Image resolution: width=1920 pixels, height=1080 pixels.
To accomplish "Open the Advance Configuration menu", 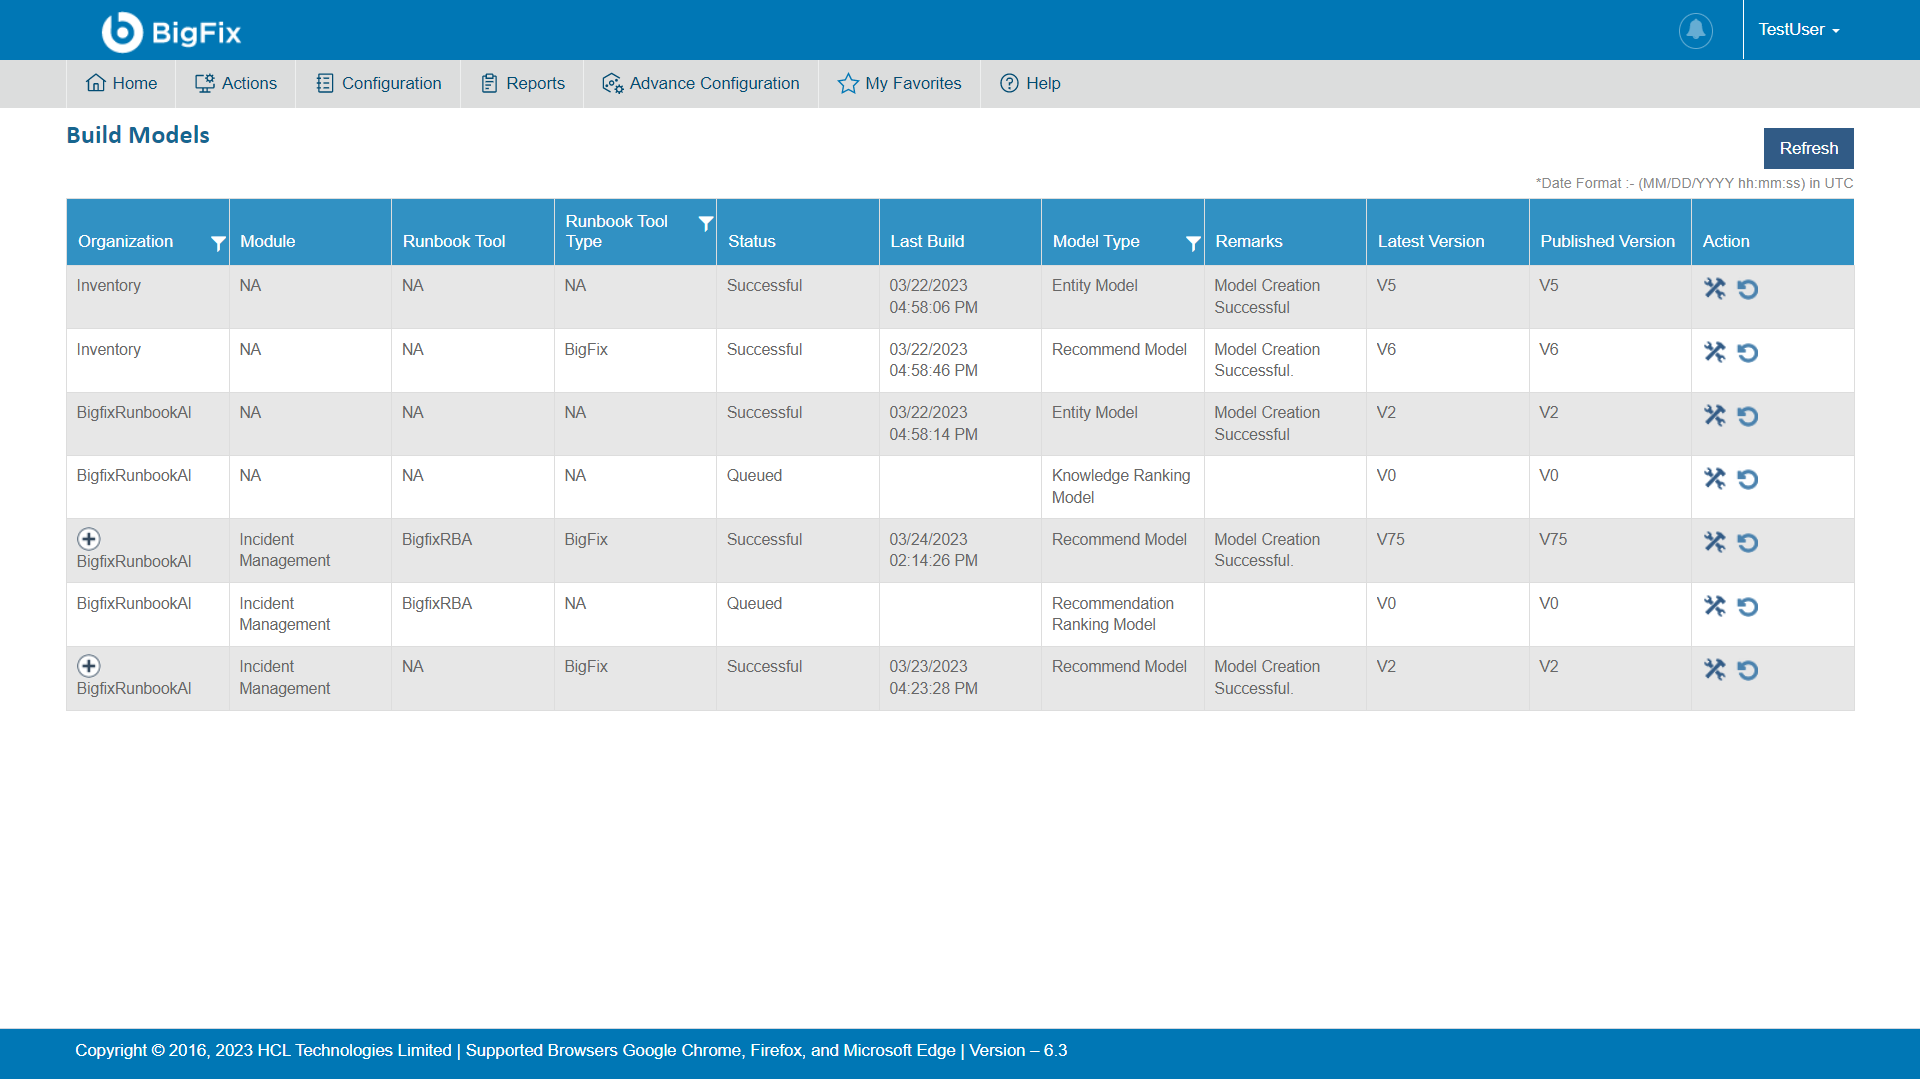I will (x=701, y=84).
